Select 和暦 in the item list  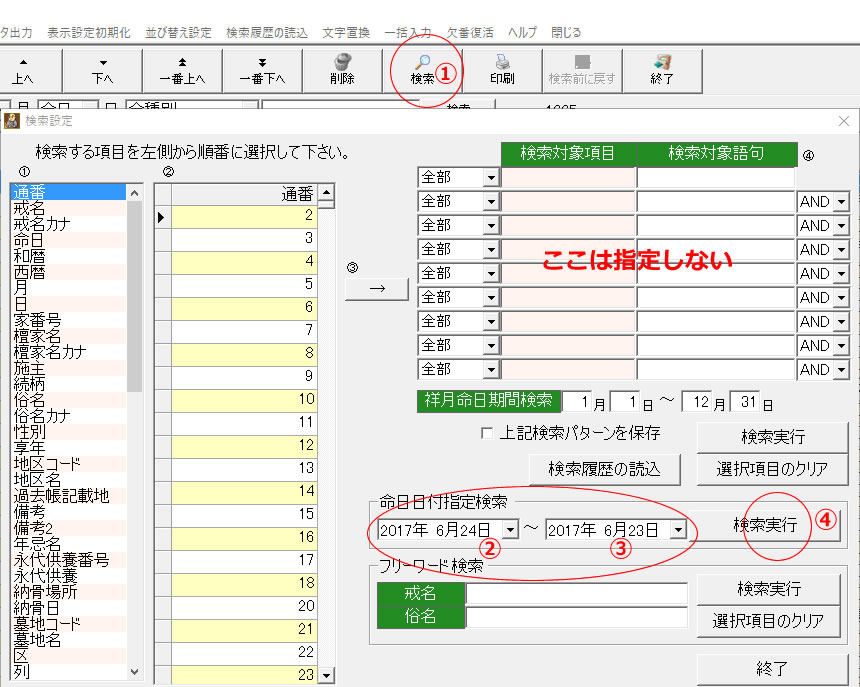pyautogui.click(x=67, y=256)
